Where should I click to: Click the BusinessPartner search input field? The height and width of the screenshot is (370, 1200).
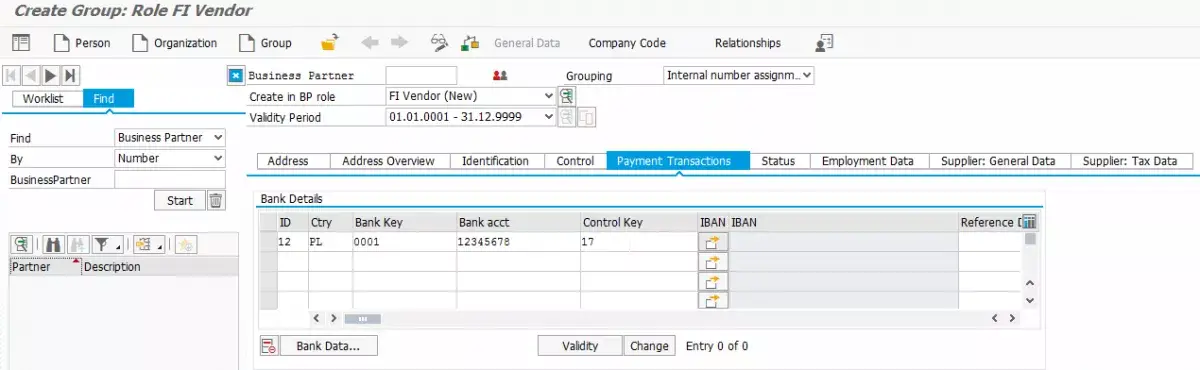pos(170,180)
